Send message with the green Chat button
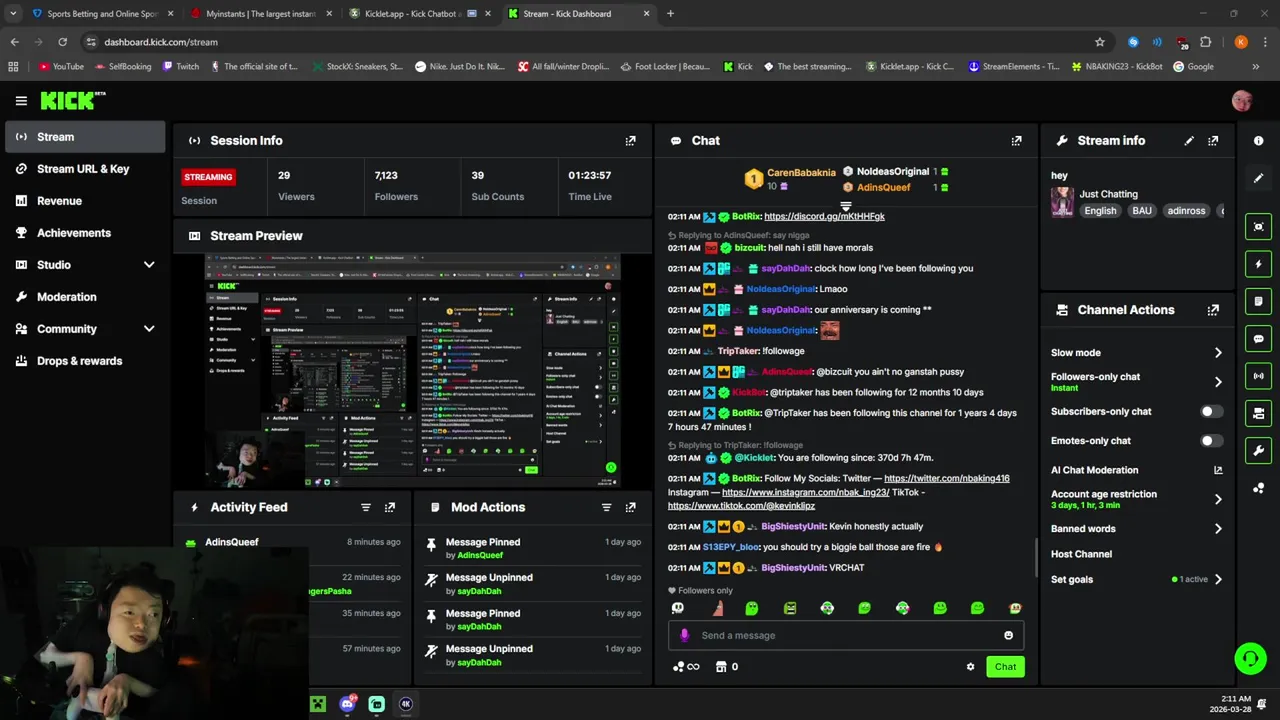The height and width of the screenshot is (720, 1280). pyautogui.click(x=1005, y=667)
